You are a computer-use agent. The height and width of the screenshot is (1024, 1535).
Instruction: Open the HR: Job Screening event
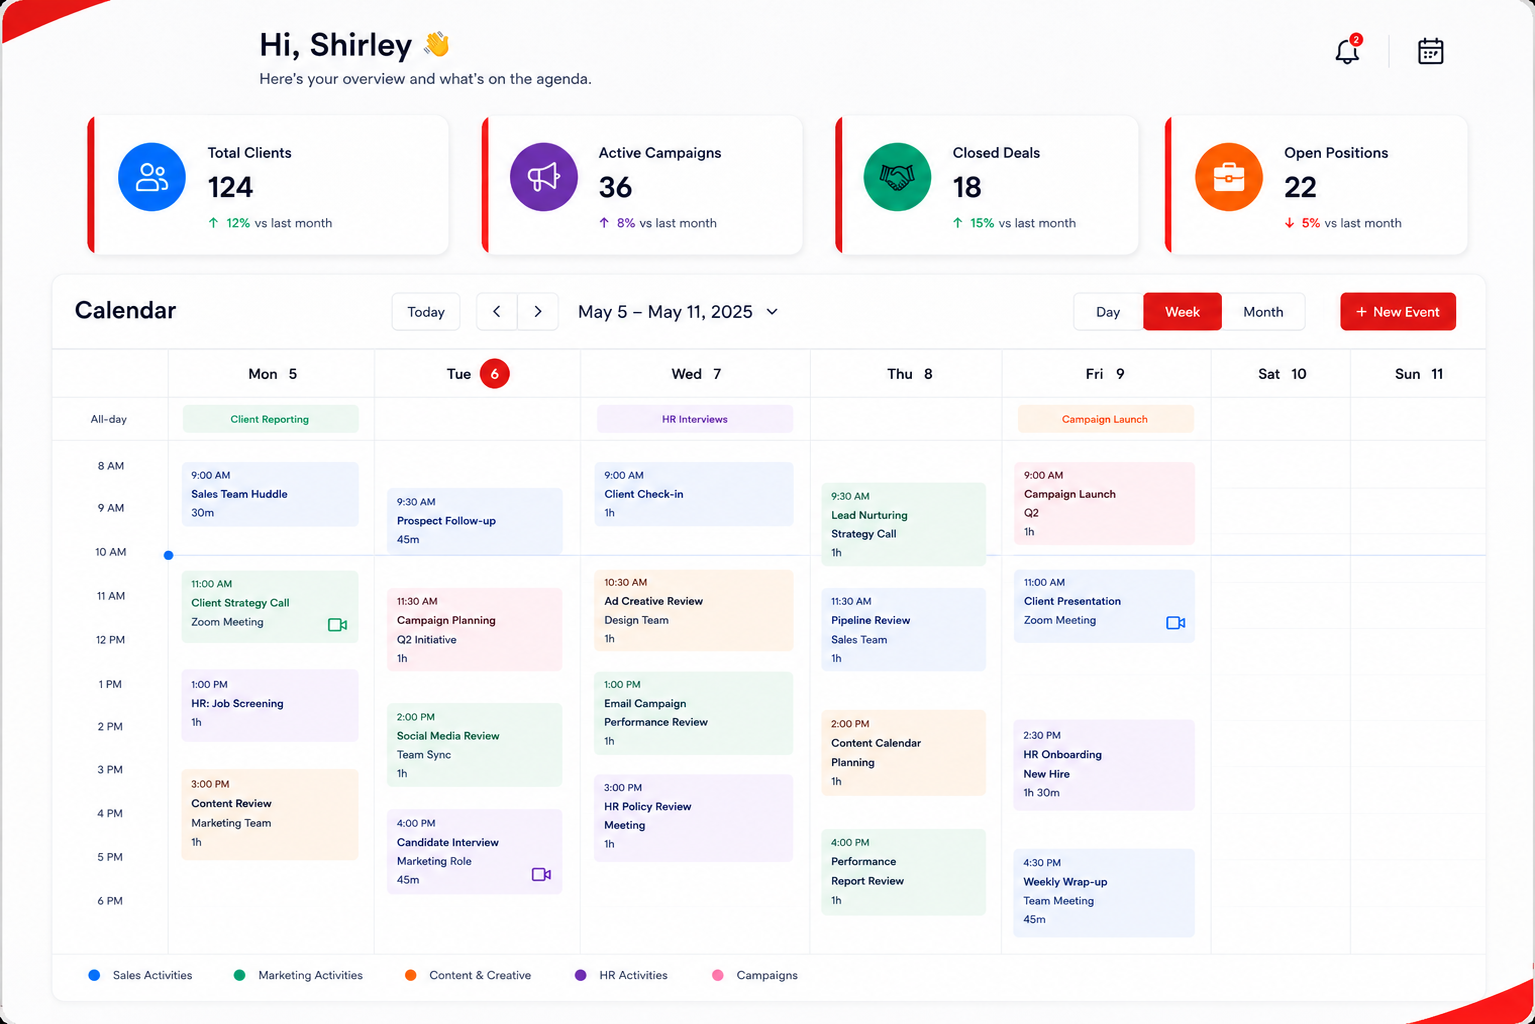(270, 705)
